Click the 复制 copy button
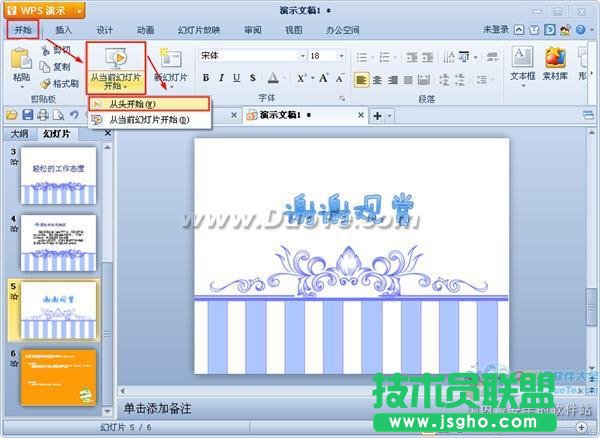Screen dimensions: 600x438 pyautogui.click(x=55, y=67)
